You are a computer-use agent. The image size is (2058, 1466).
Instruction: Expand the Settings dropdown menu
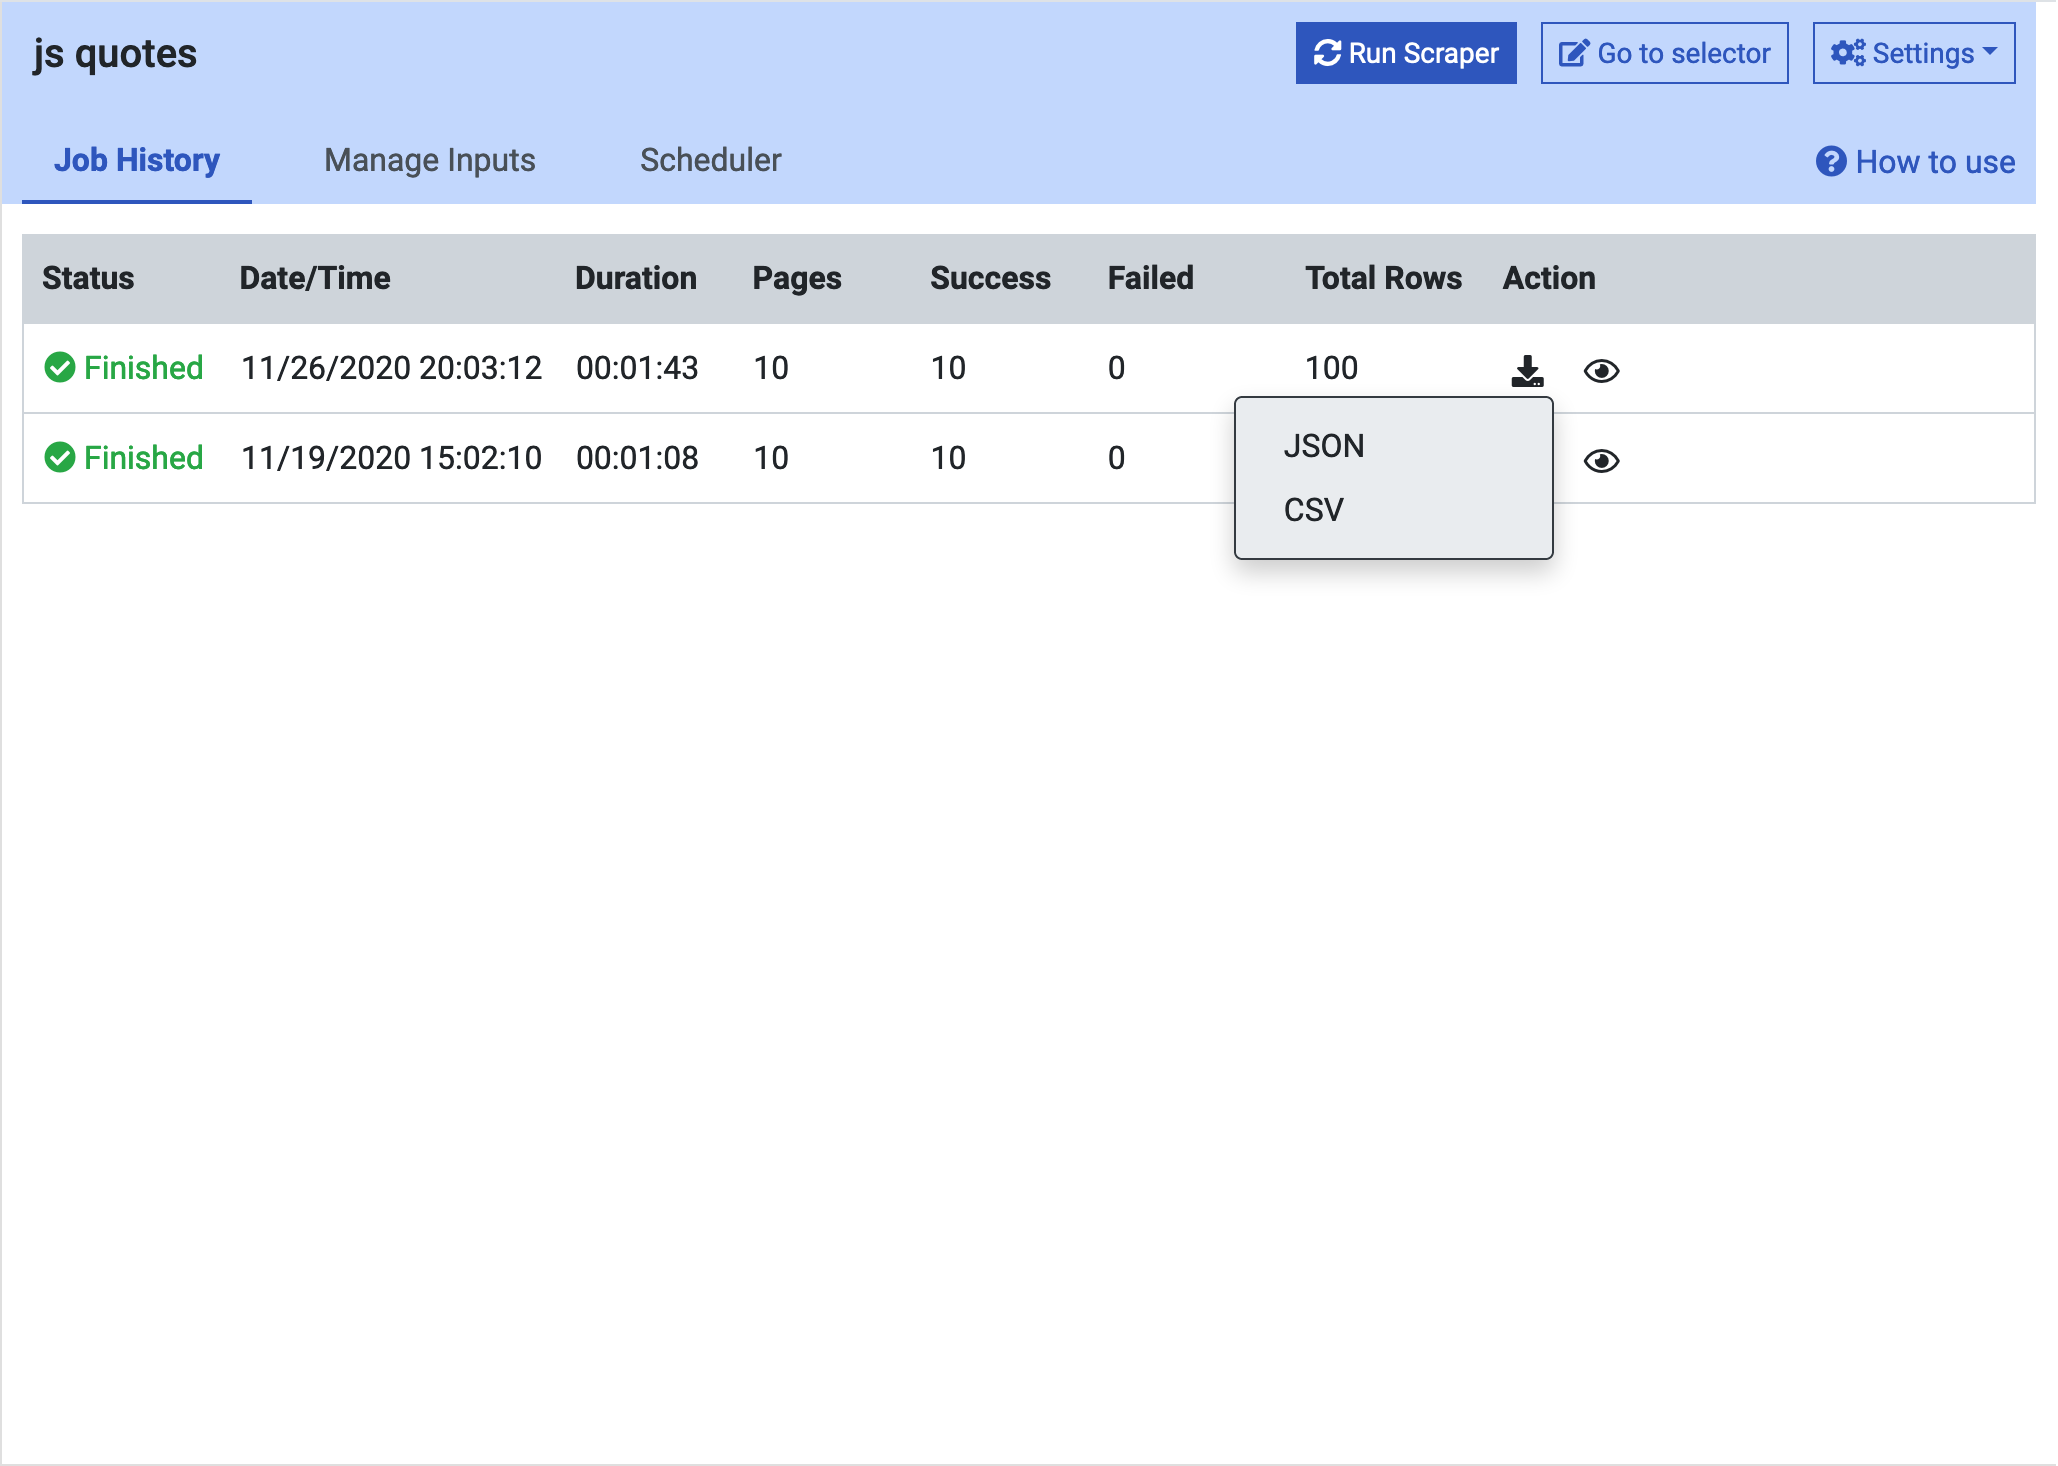(x=1912, y=52)
